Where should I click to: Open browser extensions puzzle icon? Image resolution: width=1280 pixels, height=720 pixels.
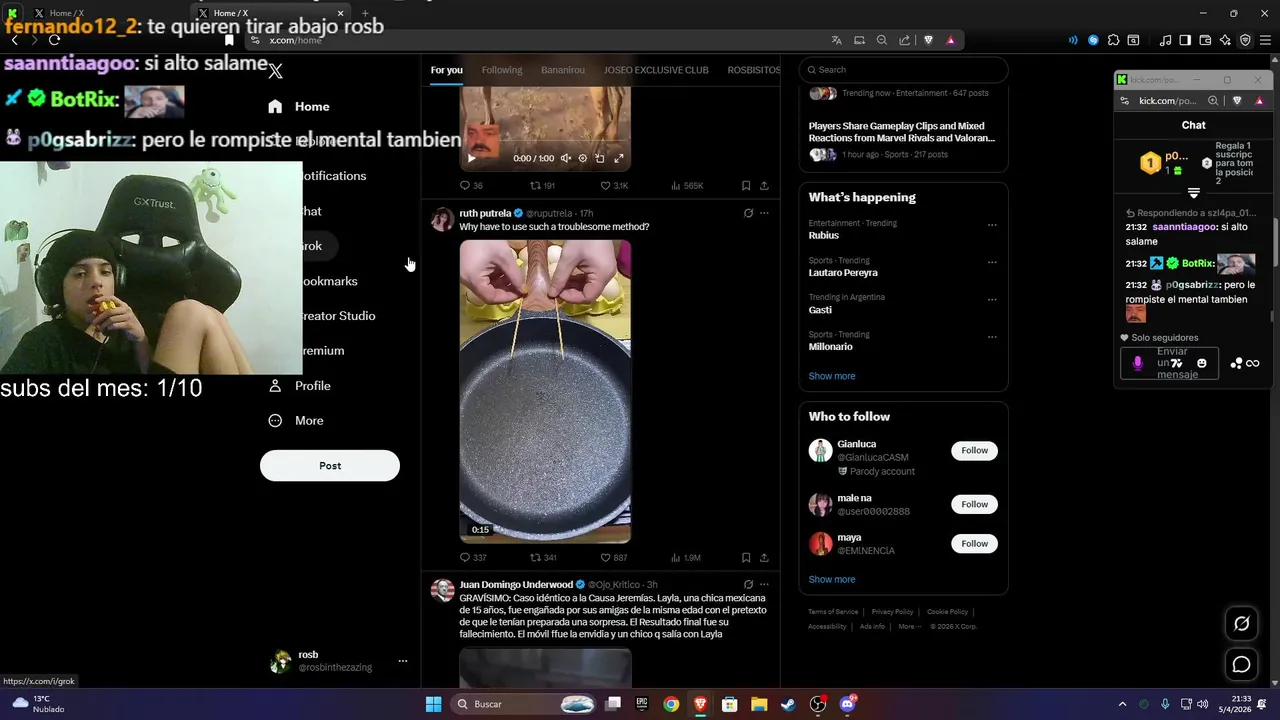[1113, 40]
